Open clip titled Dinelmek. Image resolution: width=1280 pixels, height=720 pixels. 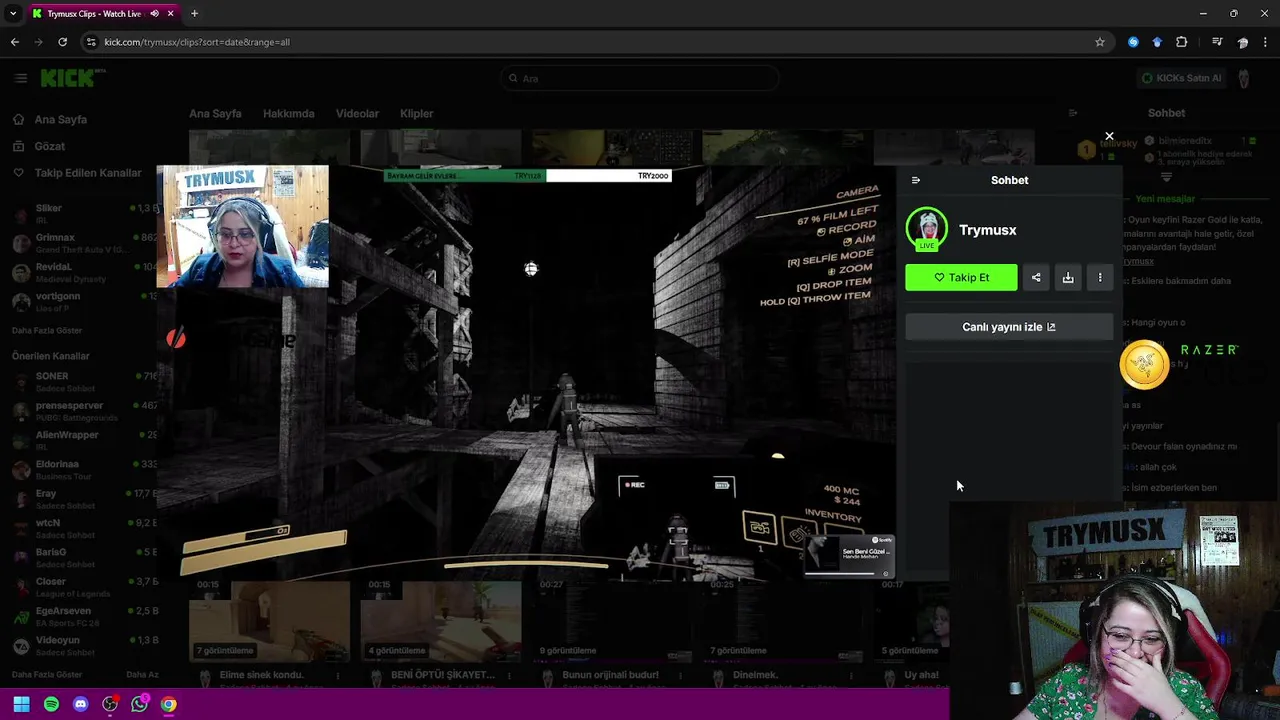(756, 675)
